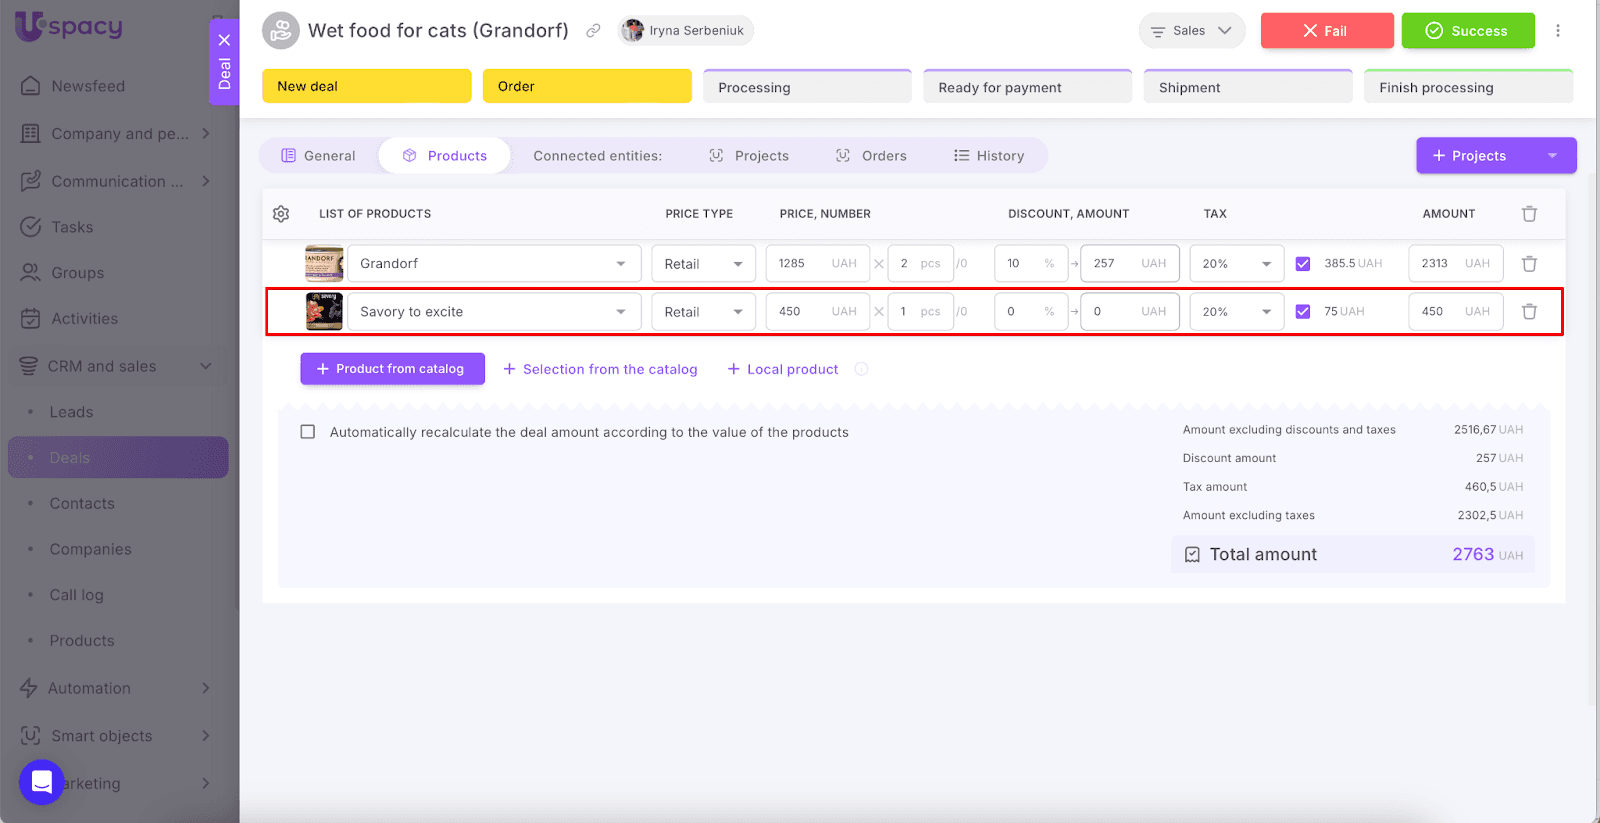Click the copy link icon beside deal title
The width and height of the screenshot is (1600, 823).
[593, 31]
